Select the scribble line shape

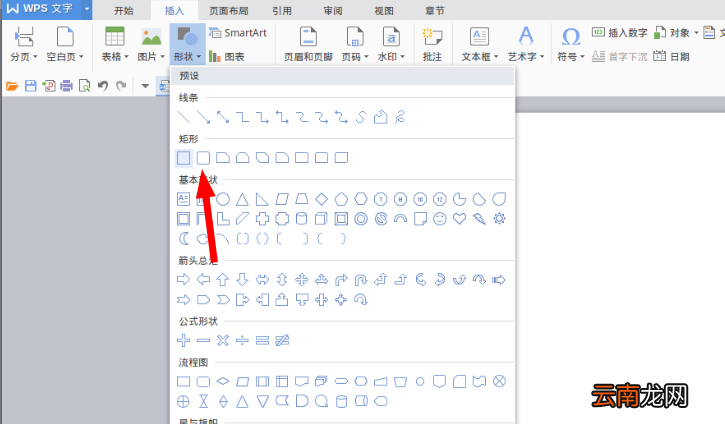coord(400,117)
